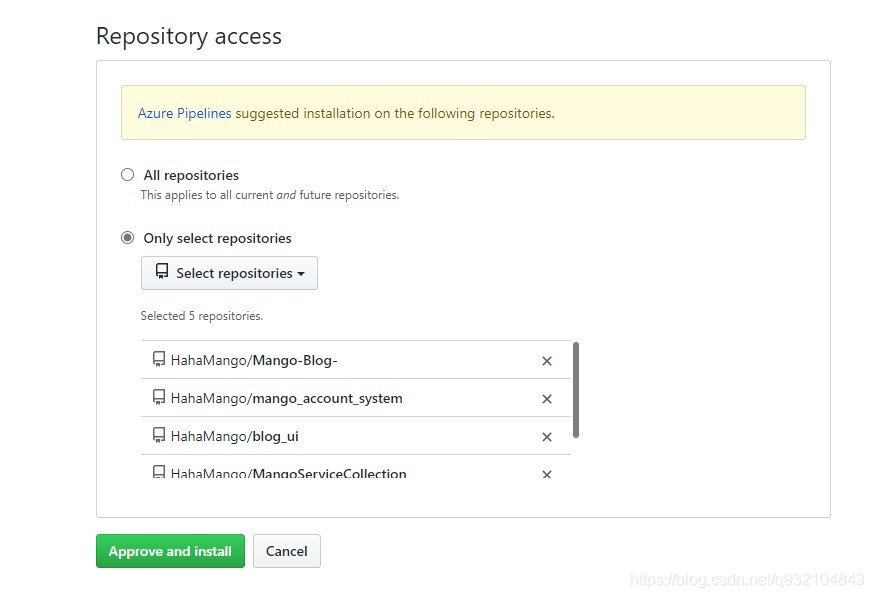This screenshot has height=598, width=874.
Task: Click the repo icon inside Select repositories button
Action: pyautogui.click(x=162, y=271)
